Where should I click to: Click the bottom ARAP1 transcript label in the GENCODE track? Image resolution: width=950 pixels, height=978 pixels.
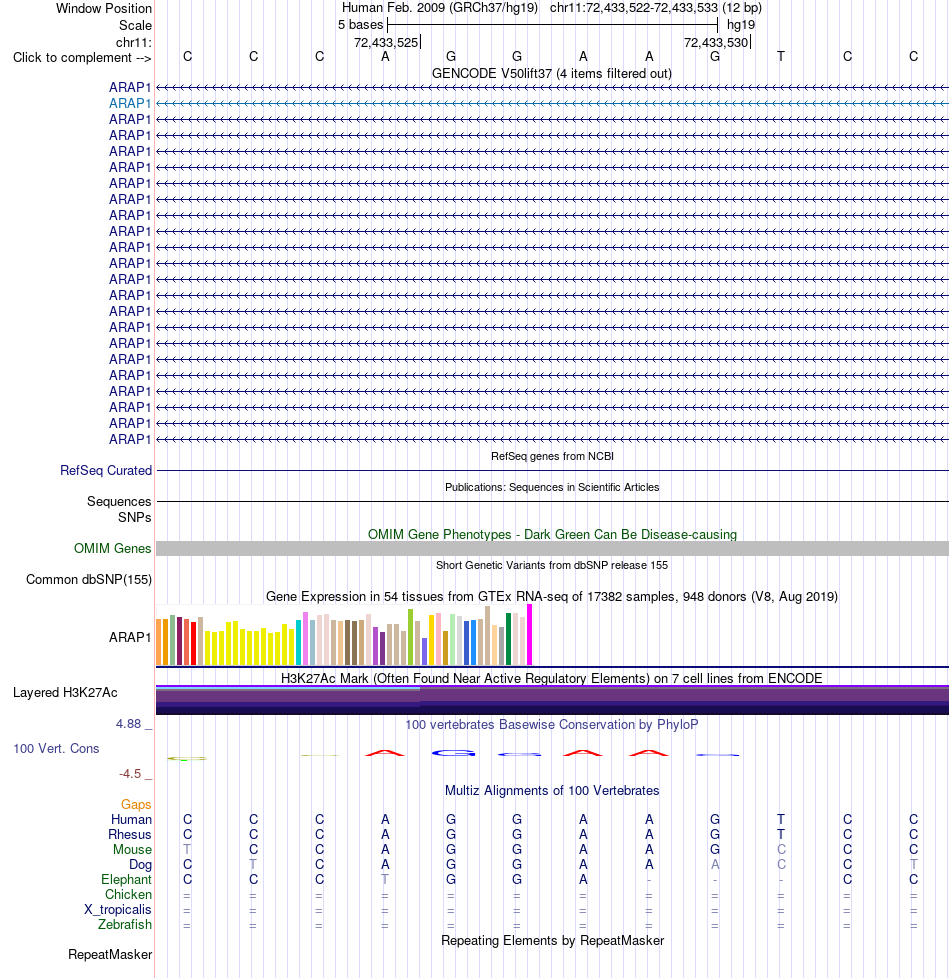pos(130,440)
